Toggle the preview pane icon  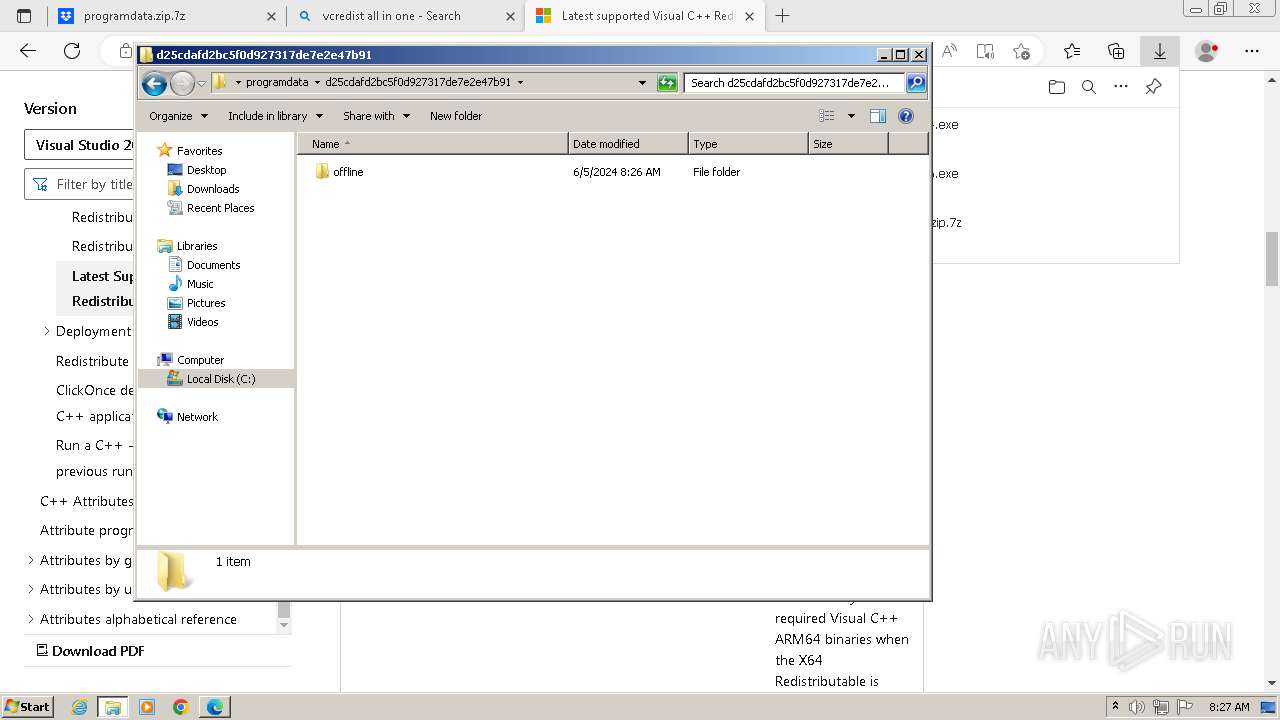(878, 116)
